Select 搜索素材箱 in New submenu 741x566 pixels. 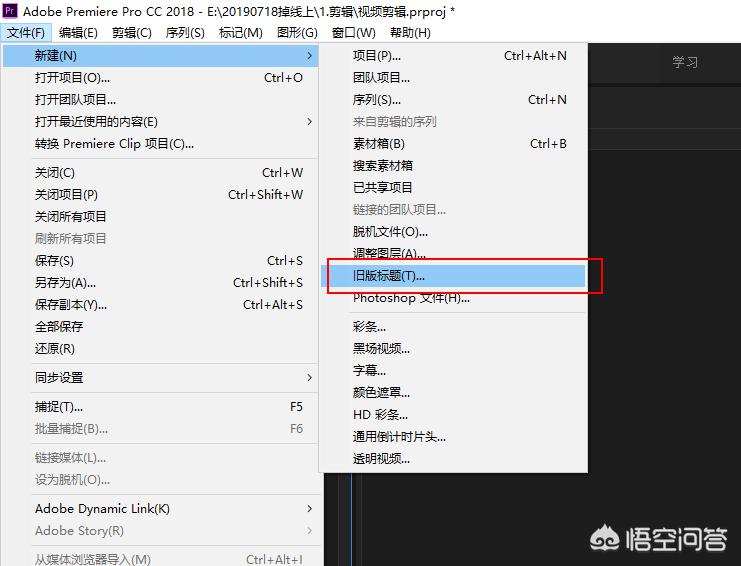453,165
